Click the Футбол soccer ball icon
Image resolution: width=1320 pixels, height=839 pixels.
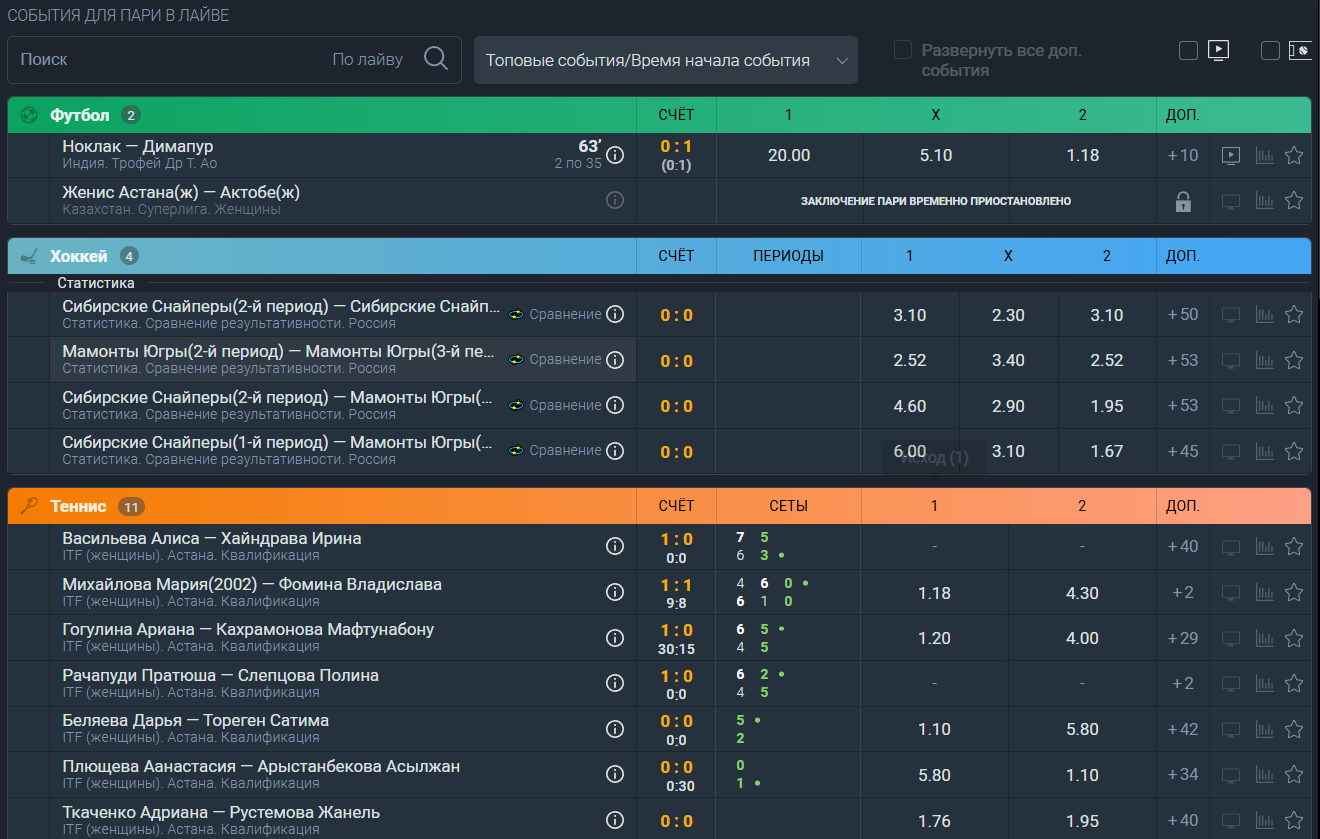point(29,115)
